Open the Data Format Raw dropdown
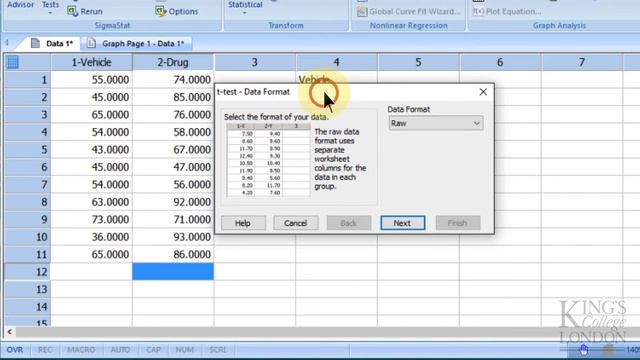Image resolution: width=640 pixels, height=360 pixels. (x=436, y=123)
